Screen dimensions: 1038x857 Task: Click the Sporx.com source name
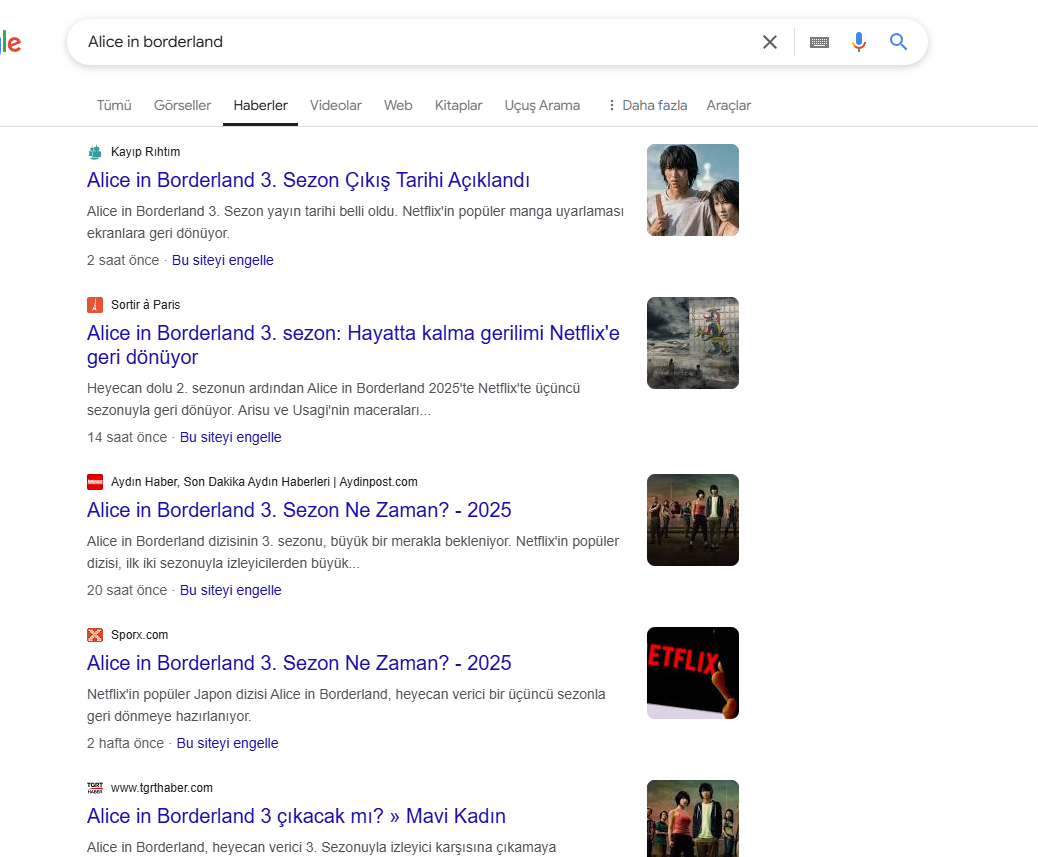point(140,635)
